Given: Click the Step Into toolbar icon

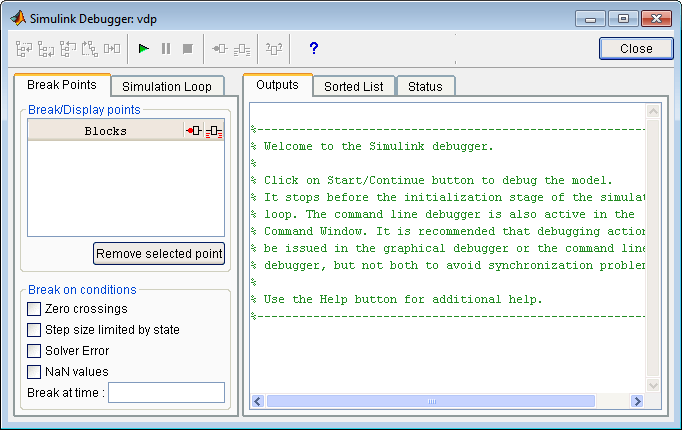Looking at the screenshot, I should pyautogui.click(x=24, y=49).
